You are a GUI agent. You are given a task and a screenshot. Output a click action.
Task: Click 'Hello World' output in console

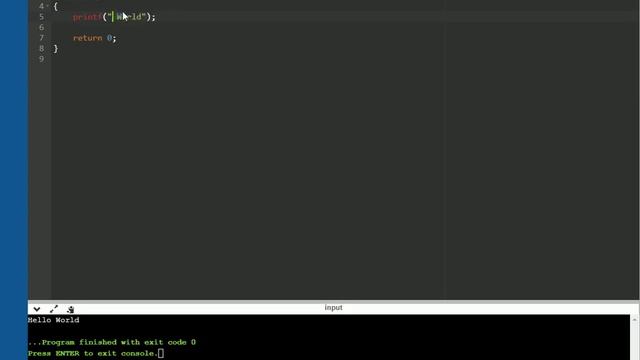pyautogui.click(x=53, y=320)
